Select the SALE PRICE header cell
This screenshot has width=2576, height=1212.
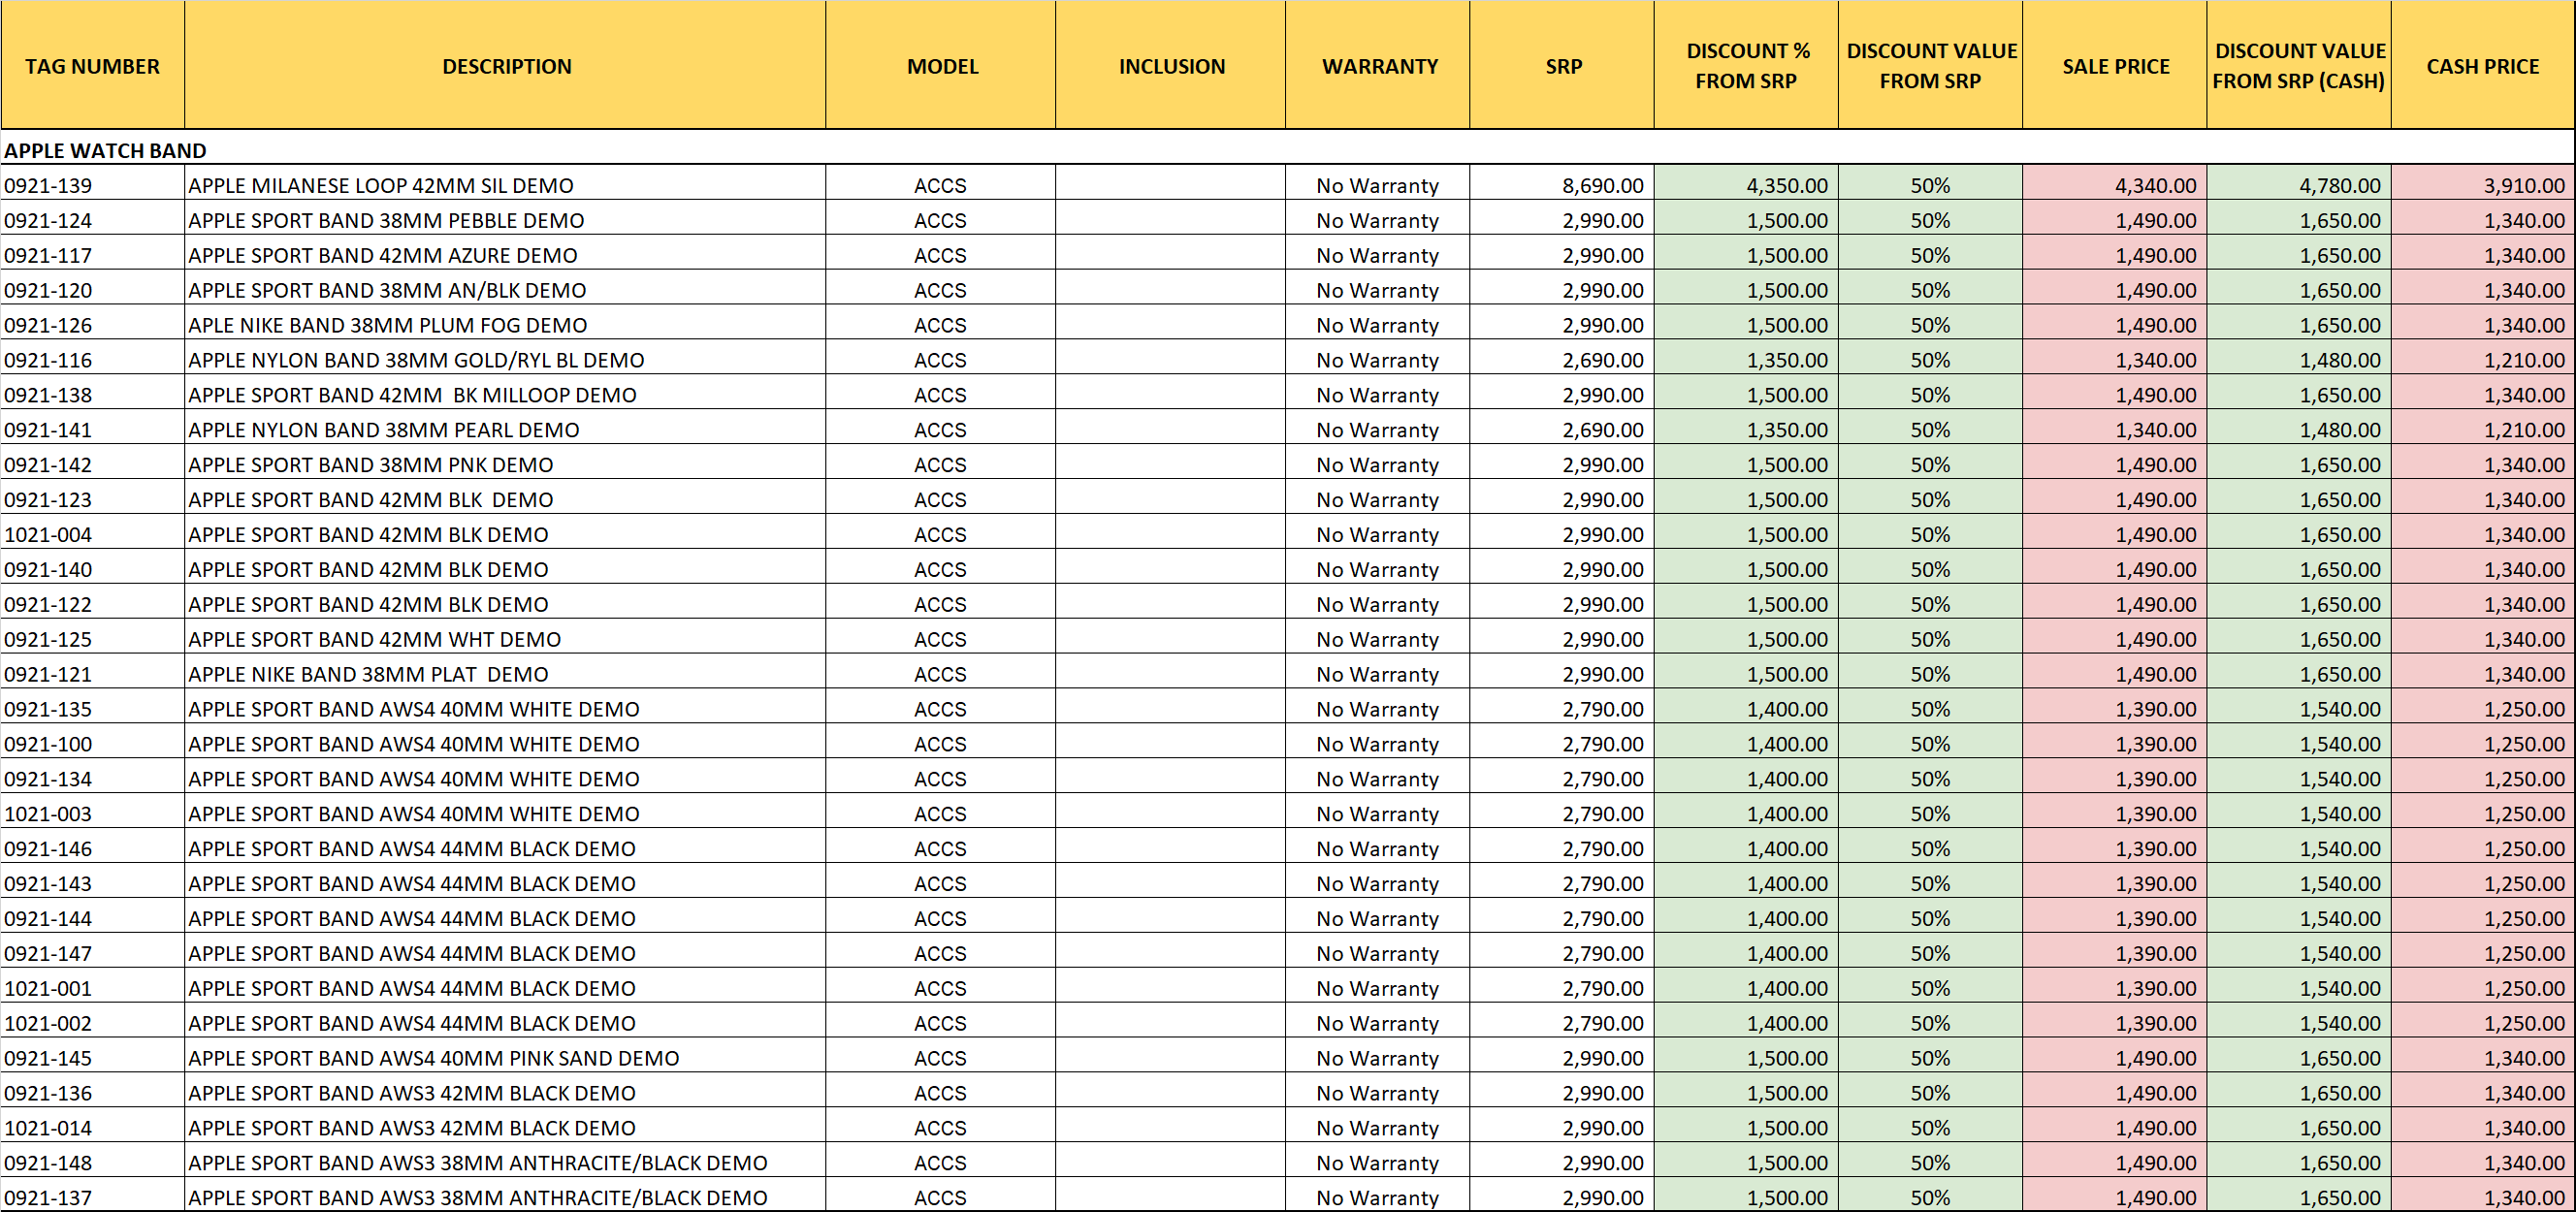(2115, 66)
